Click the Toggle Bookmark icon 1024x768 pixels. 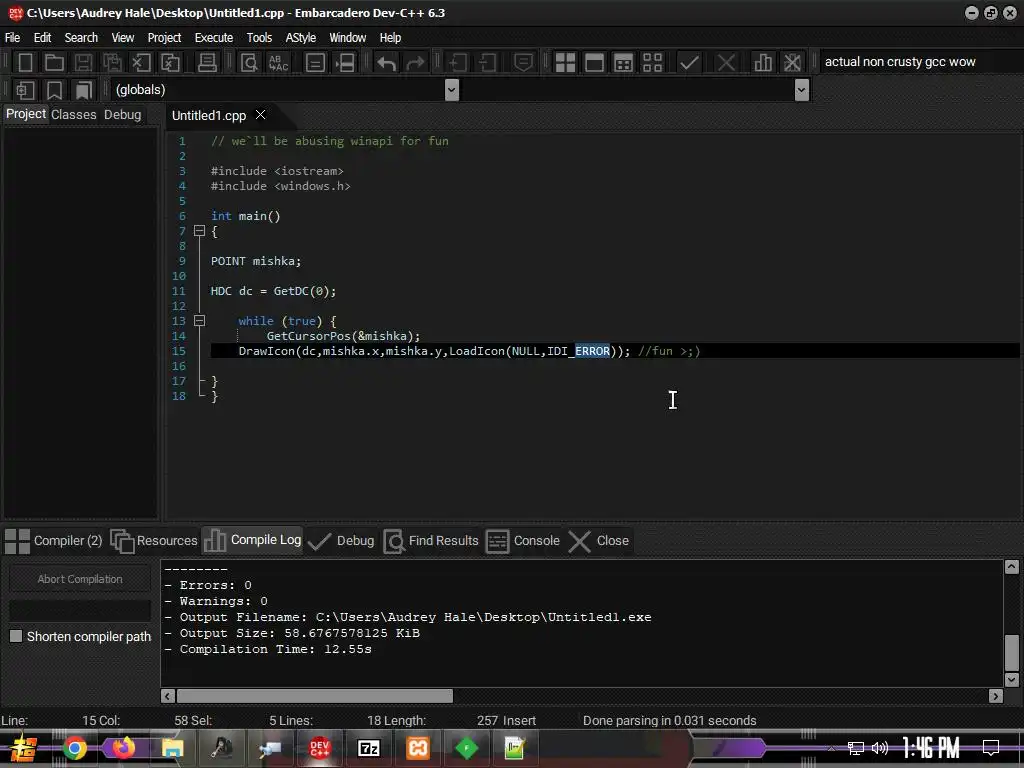(x=55, y=90)
